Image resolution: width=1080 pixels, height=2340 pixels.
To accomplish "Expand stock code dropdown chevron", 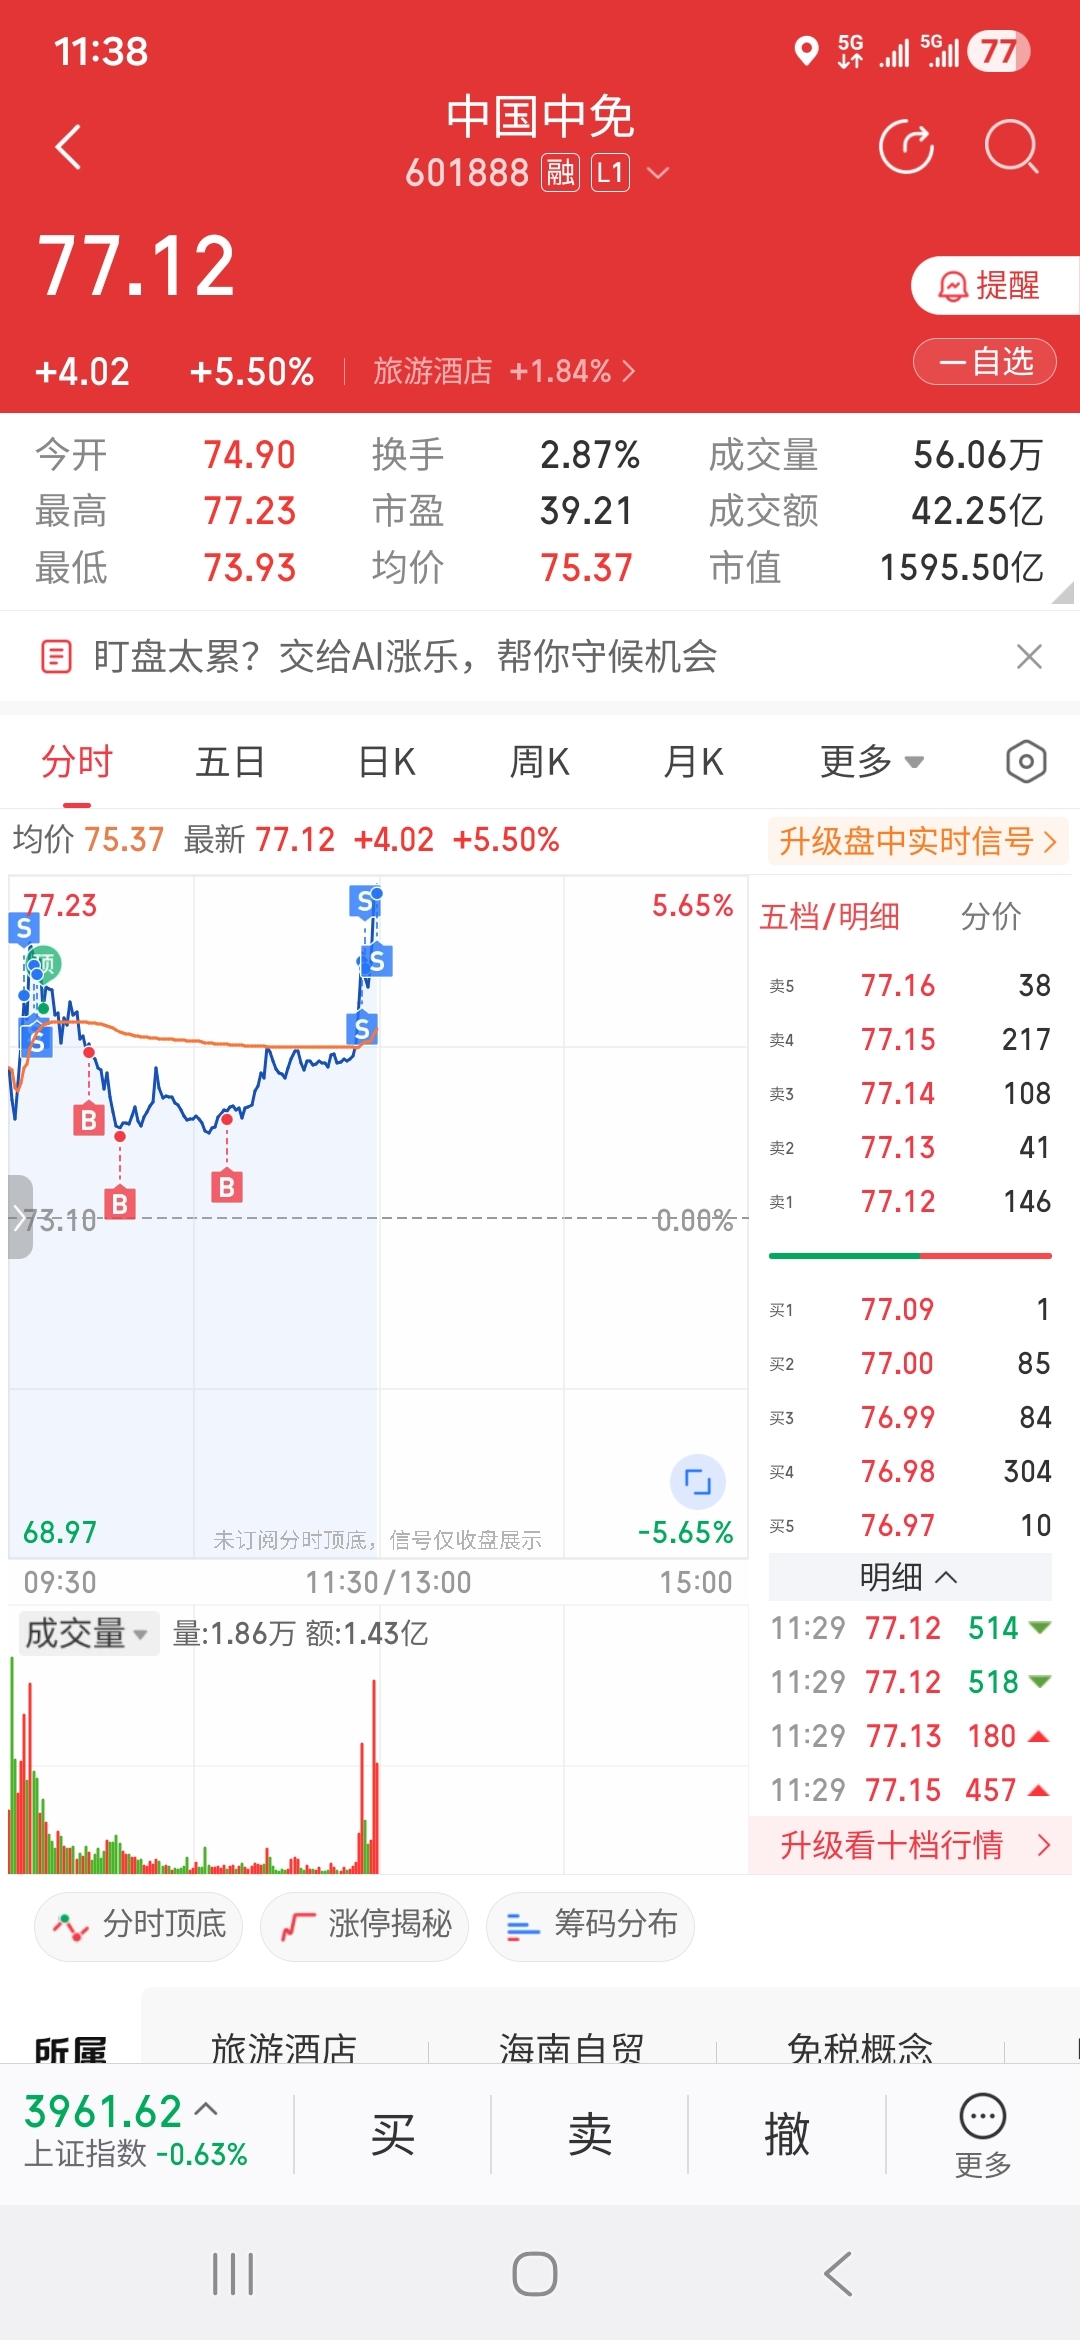I will click(x=658, y=173).
